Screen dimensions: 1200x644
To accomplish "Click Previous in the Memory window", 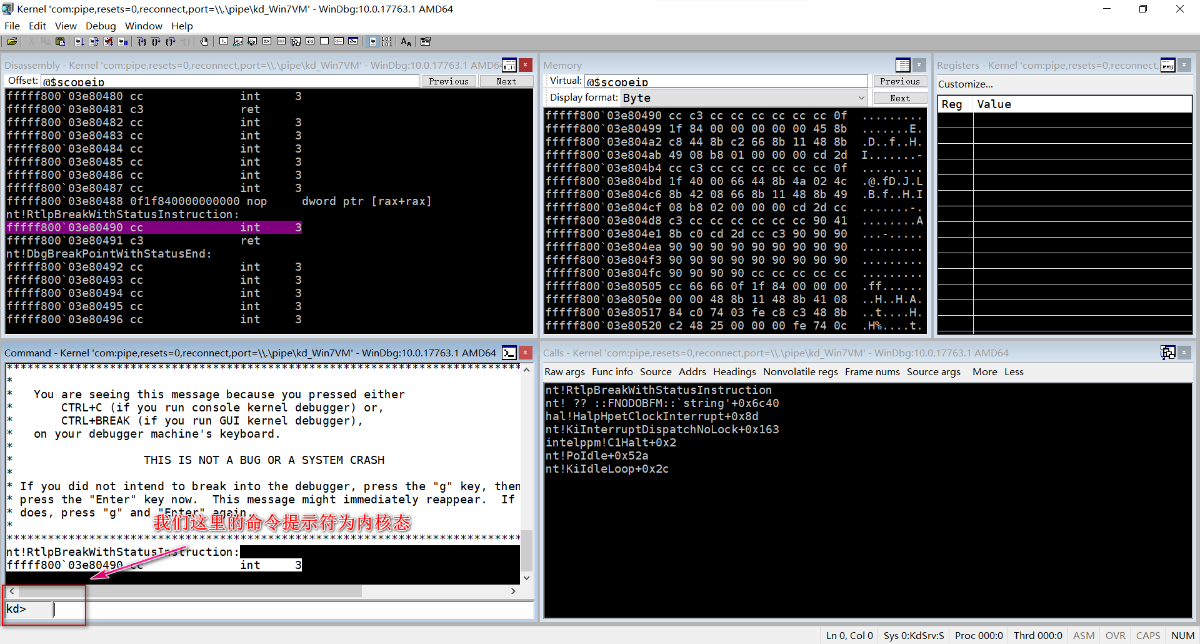I will pos(899,81).
